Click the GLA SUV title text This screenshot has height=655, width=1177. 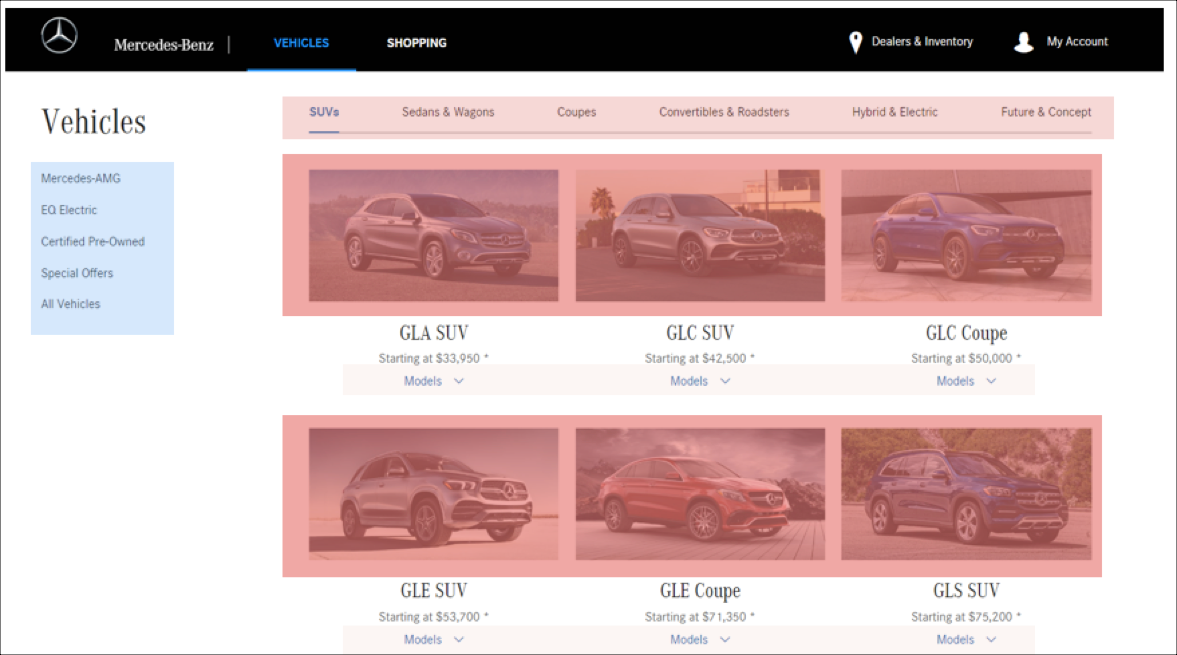point(434,333)
